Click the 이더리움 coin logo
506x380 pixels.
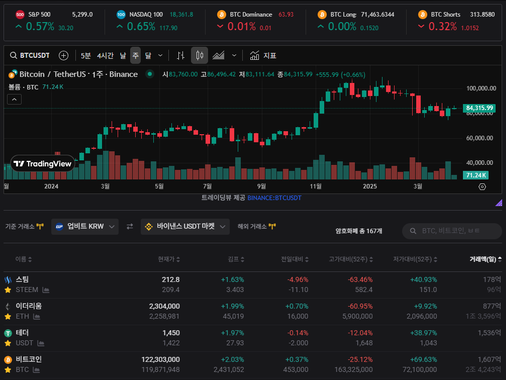click(x=8, y=306)
